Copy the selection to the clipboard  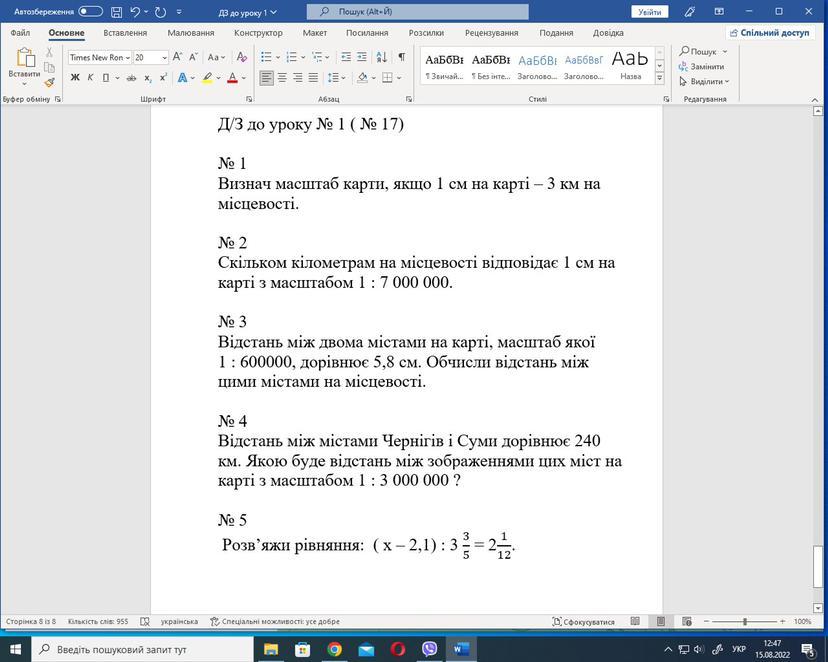(x=49, y=67)
